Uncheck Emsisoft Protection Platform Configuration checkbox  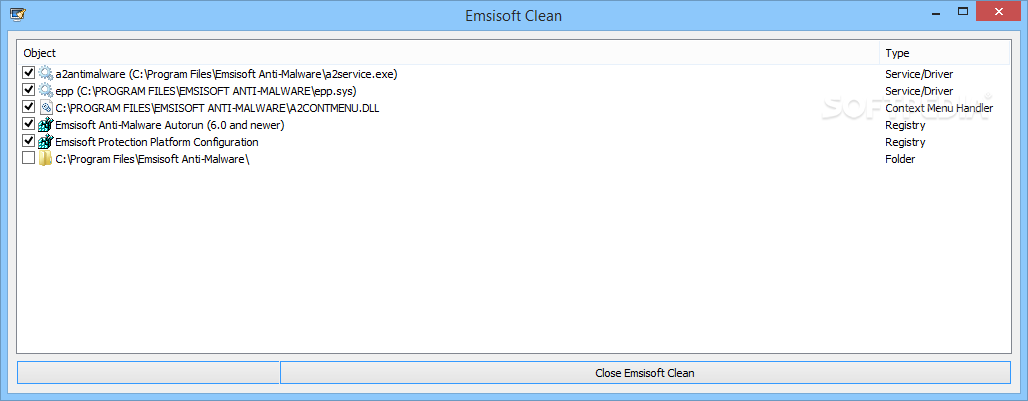(x=28, y=141)
